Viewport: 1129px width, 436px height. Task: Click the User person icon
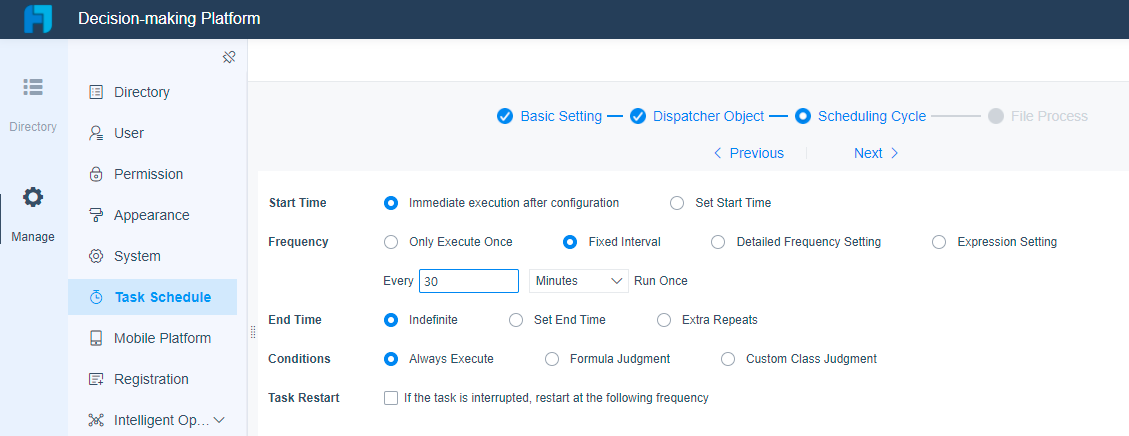tap(96, 133)
